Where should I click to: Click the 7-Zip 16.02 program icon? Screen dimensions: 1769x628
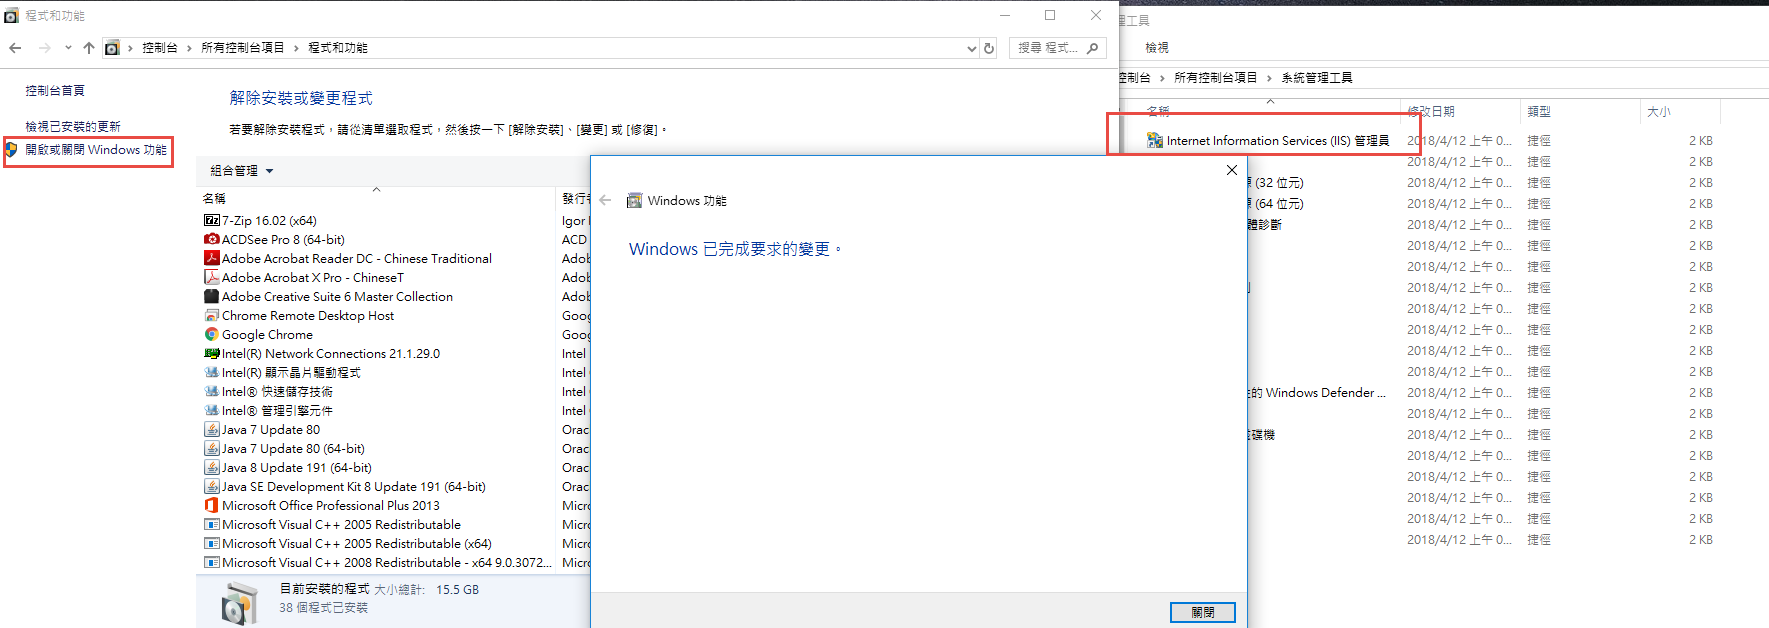211,220
